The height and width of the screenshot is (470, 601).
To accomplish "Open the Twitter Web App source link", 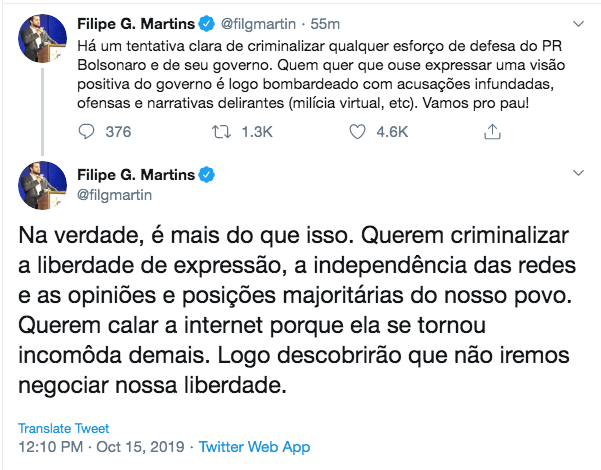I will click(254, 447).
